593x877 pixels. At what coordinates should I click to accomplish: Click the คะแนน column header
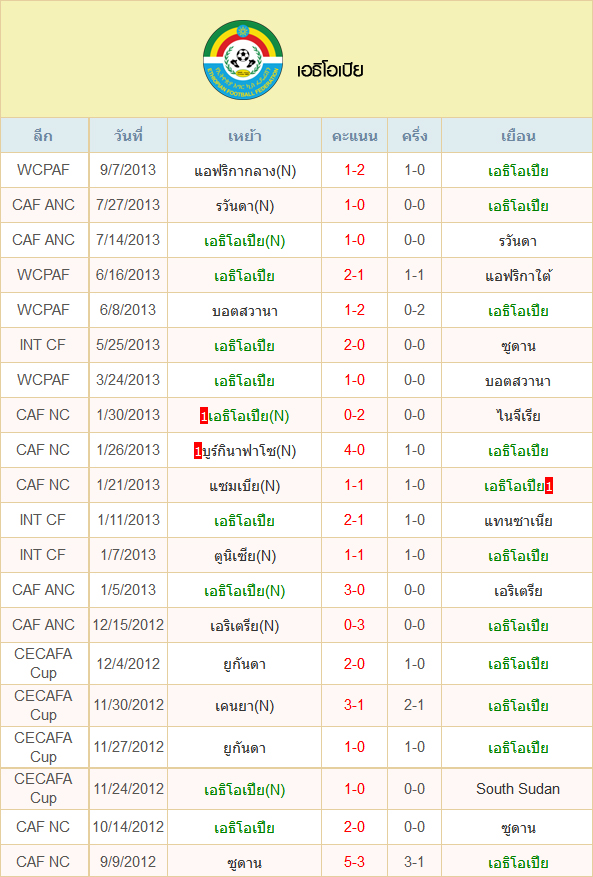355,136
